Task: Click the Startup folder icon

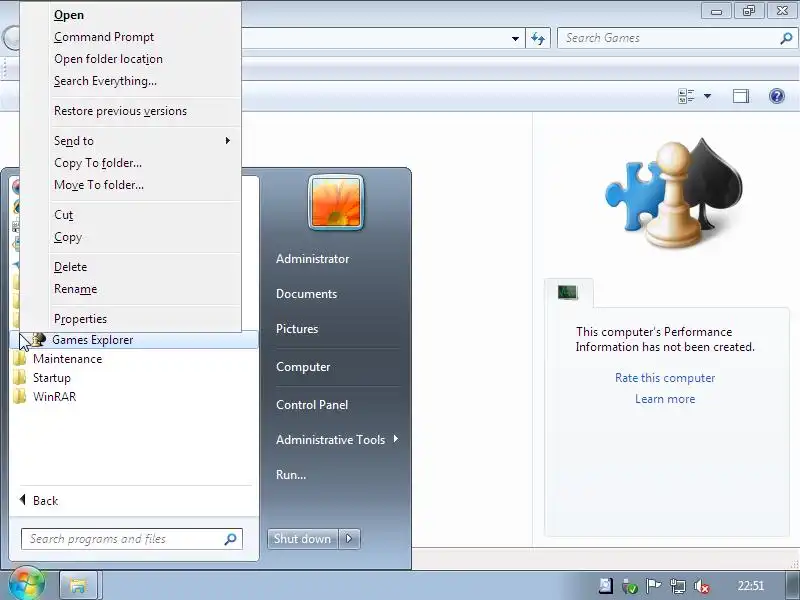Action: tap(19, 378)
